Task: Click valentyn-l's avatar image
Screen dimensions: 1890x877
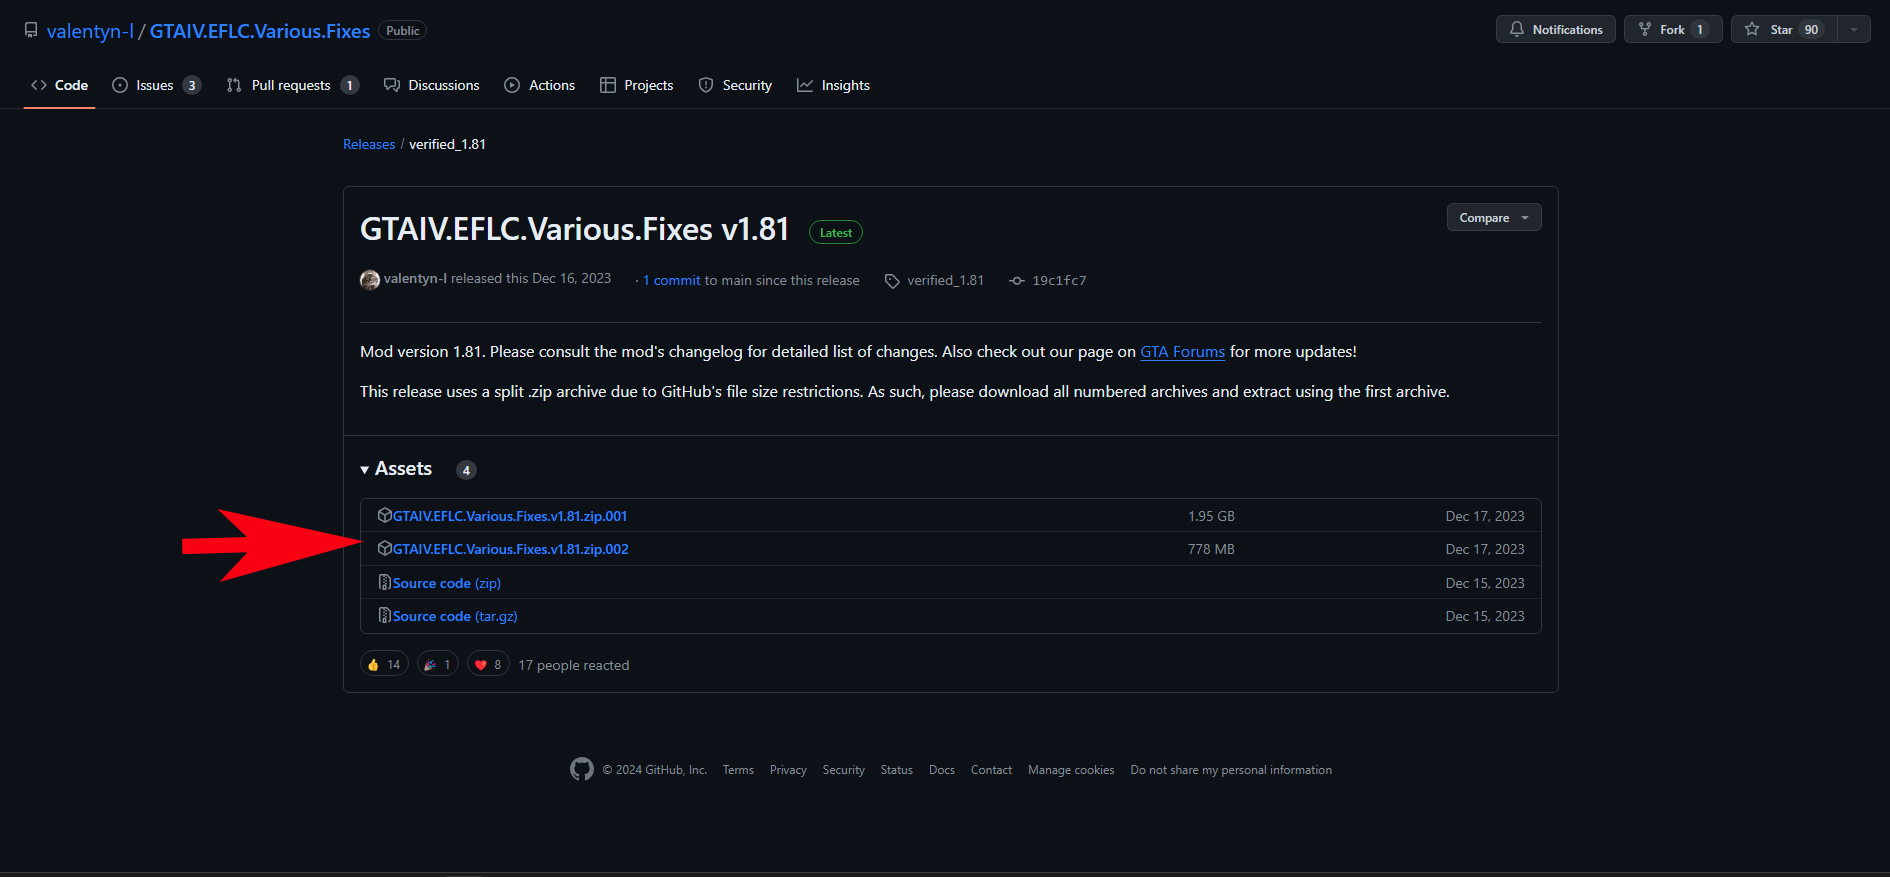Action: point(370,280)
